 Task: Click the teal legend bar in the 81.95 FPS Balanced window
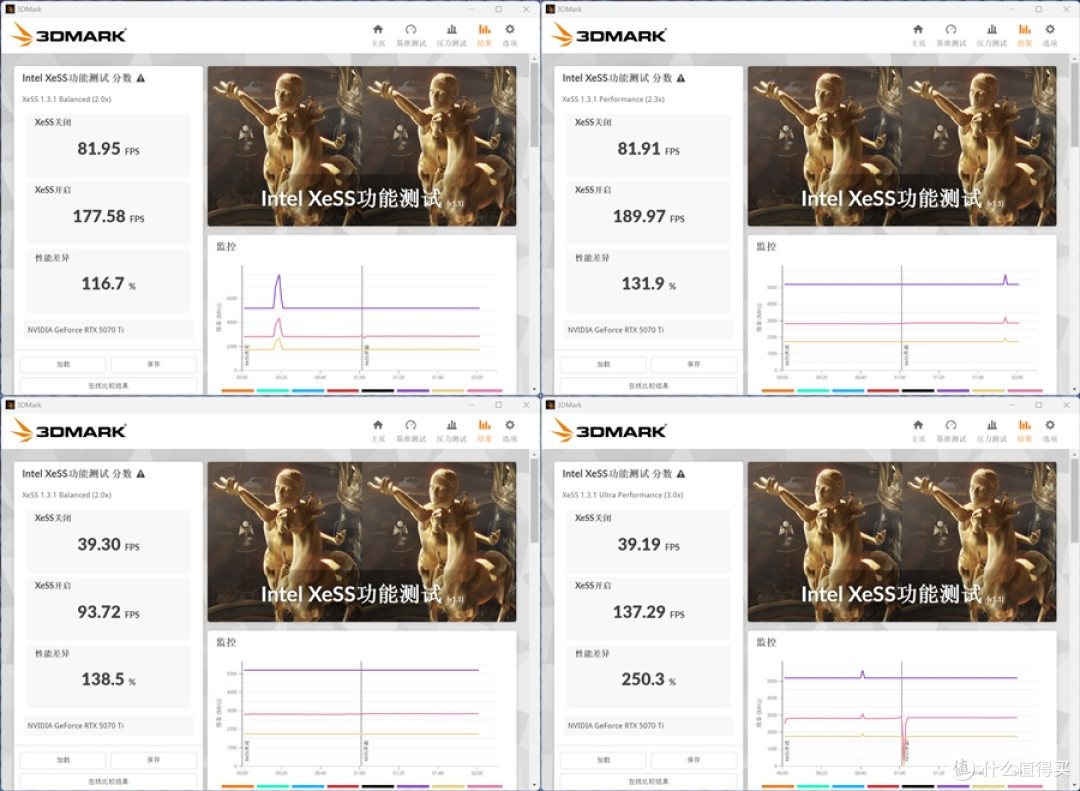(x=273, y=391)
